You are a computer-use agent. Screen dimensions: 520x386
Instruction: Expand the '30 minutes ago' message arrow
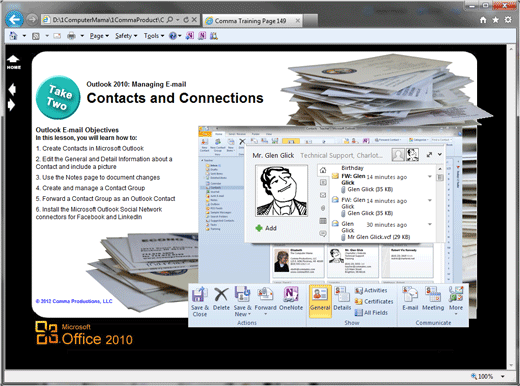(x=430, y=224)
